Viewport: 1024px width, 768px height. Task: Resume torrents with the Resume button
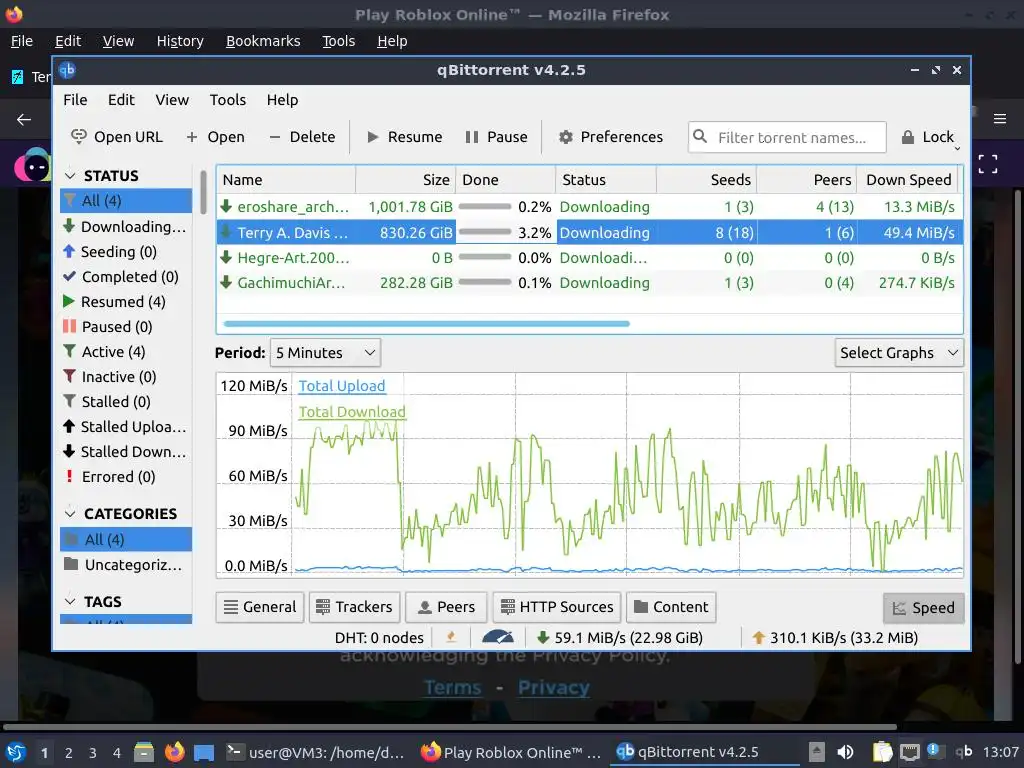(404, 137)
